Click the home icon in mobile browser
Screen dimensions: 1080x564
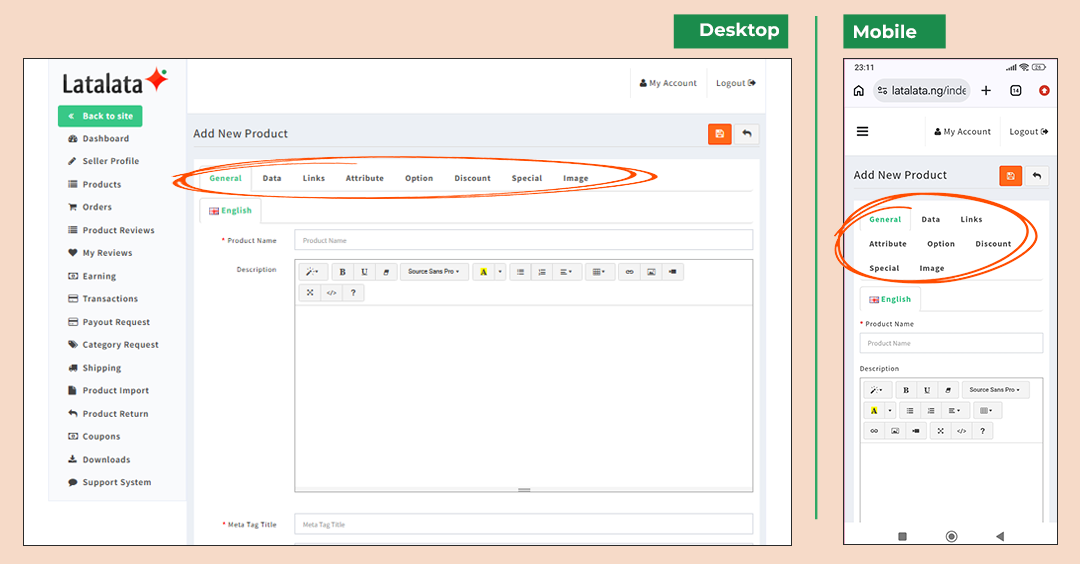point(858,90)
